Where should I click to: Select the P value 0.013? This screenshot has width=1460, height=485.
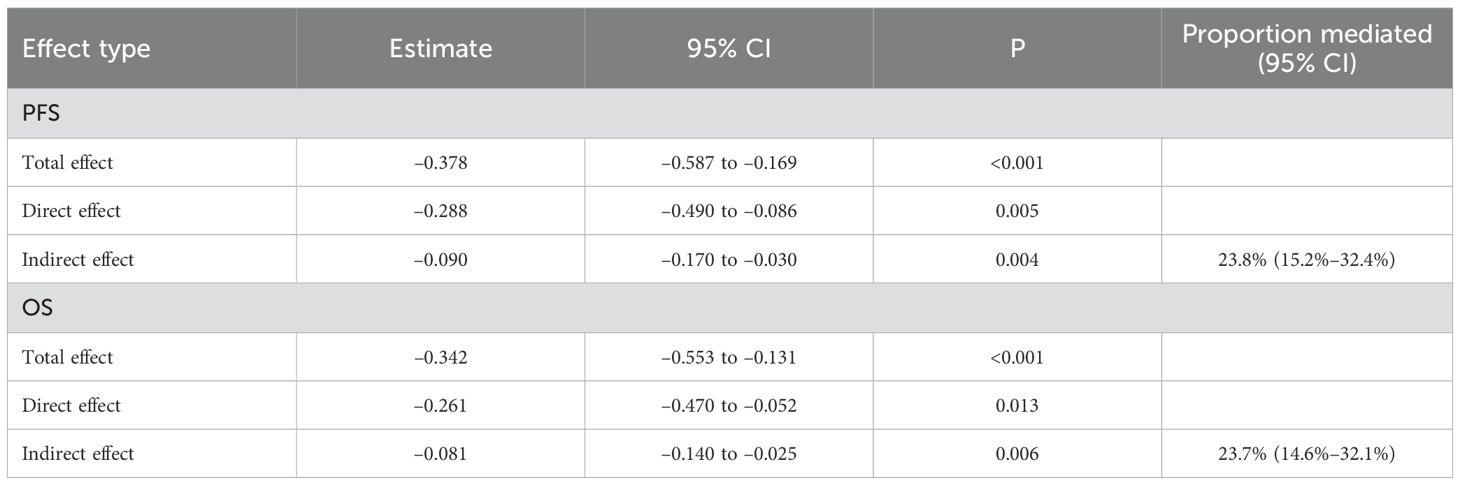point(1017,405)
